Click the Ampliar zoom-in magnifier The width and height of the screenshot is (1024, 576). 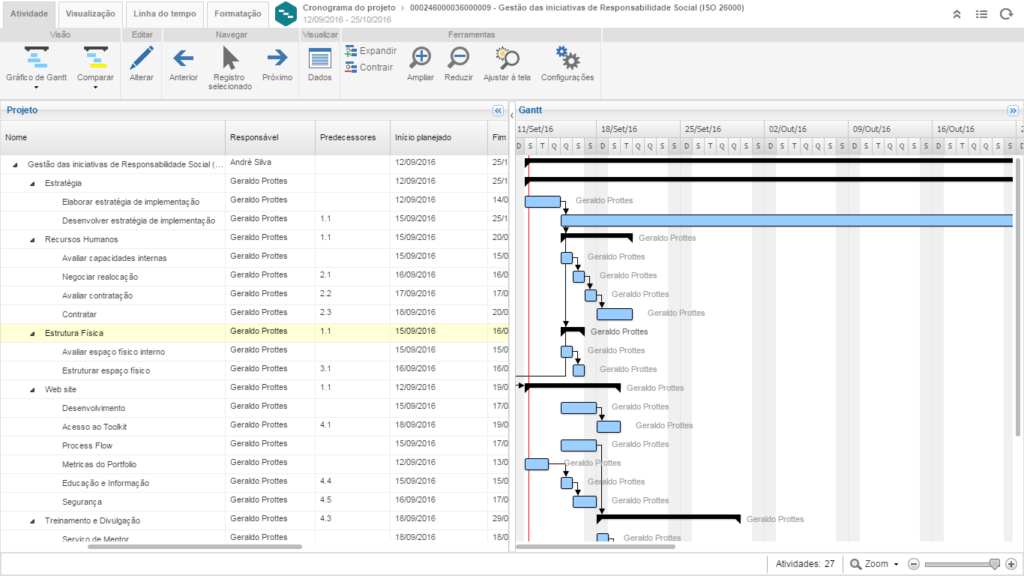tap(421, 58)
